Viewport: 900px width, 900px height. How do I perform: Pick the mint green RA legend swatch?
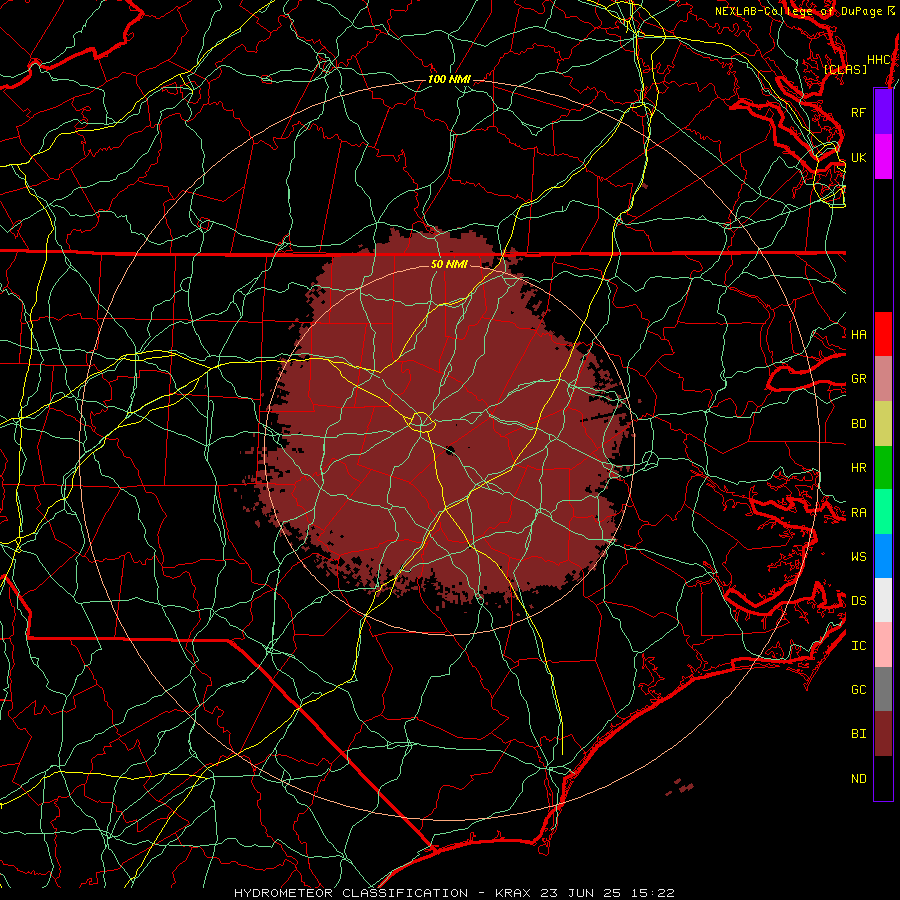[883, 512]
